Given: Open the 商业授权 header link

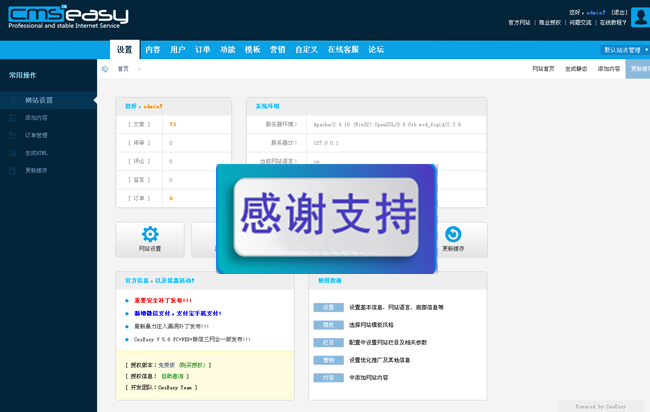Looking at the screenshot, I should (550, 23).
